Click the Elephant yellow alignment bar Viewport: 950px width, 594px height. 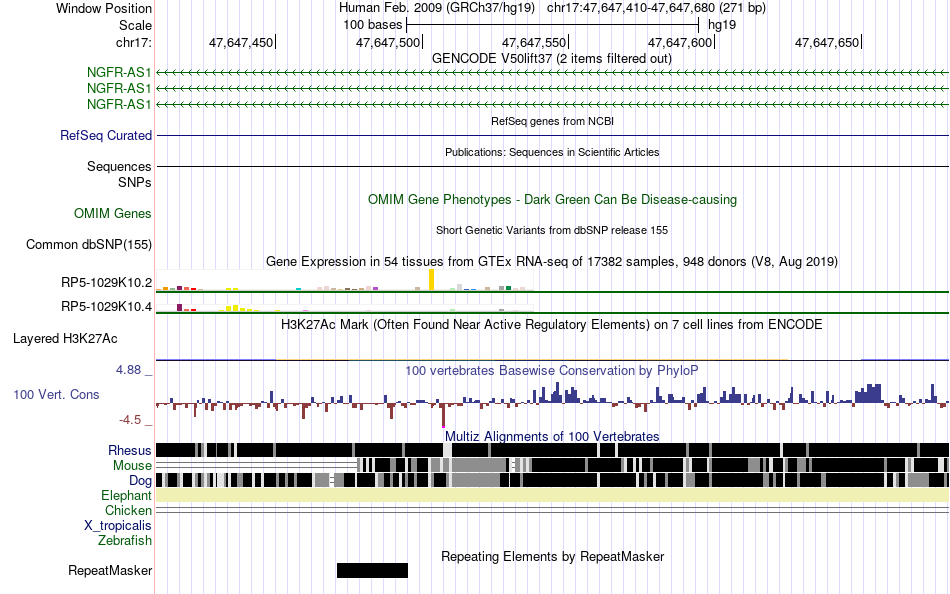tap(553, 496)
